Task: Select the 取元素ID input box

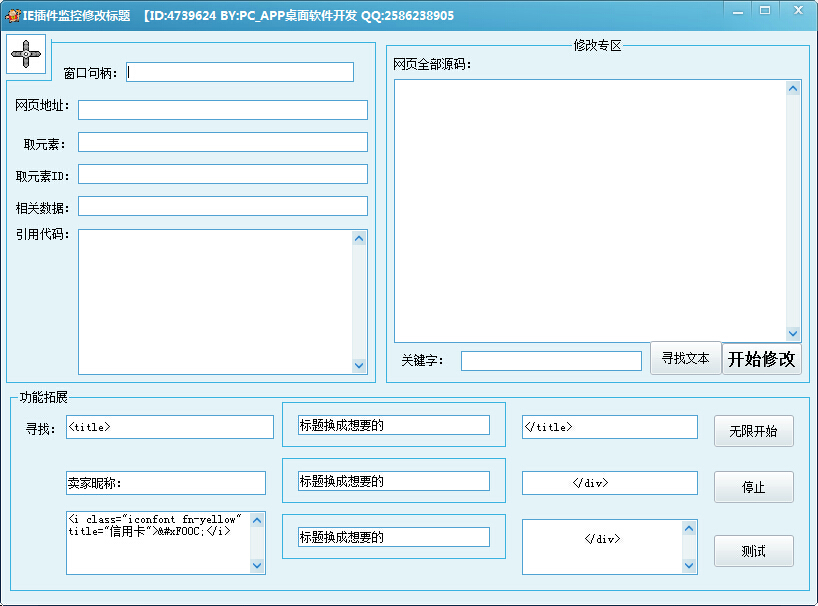Action: pos(222,174)
